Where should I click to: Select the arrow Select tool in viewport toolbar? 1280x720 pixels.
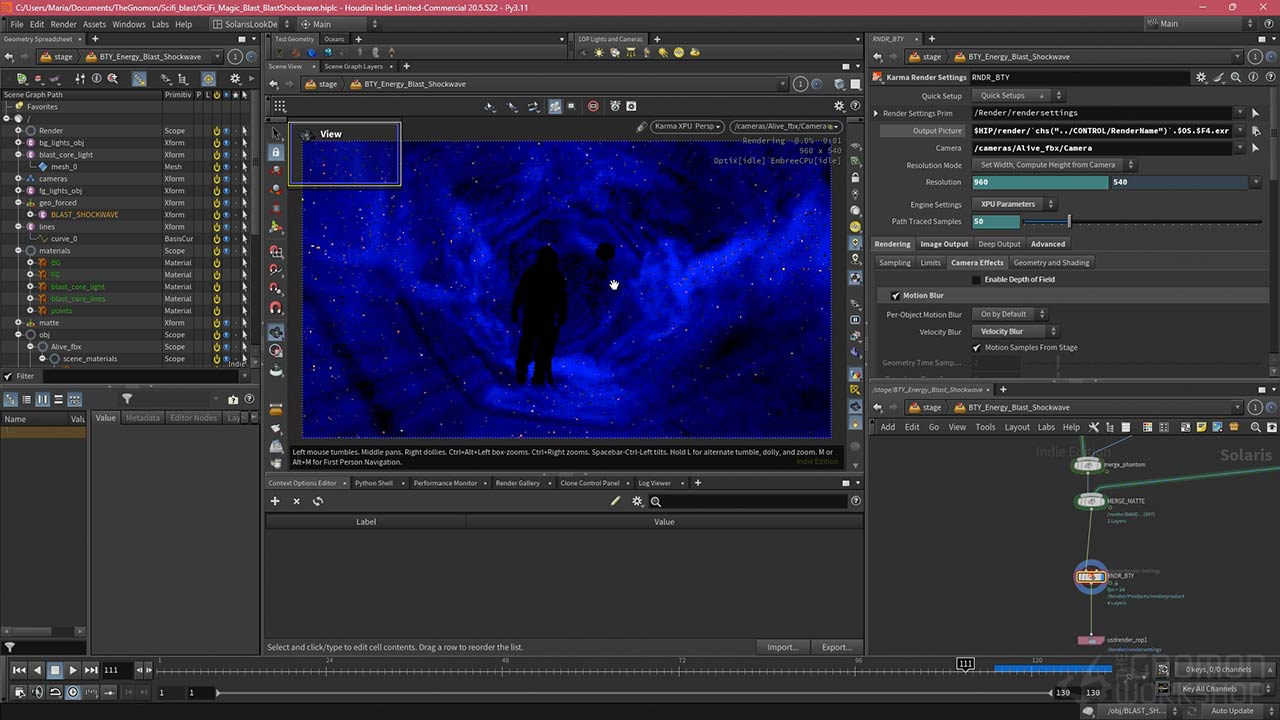276,133
